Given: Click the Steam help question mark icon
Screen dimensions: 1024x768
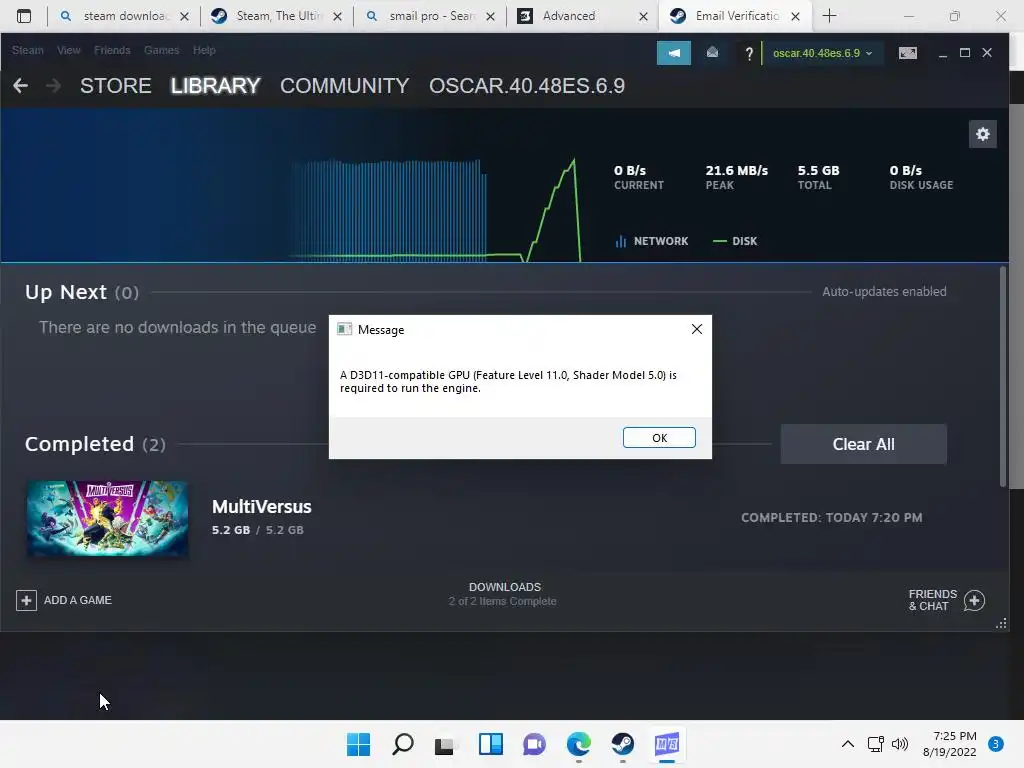Looking at the screenshot, I should click(x=749, y=54).
